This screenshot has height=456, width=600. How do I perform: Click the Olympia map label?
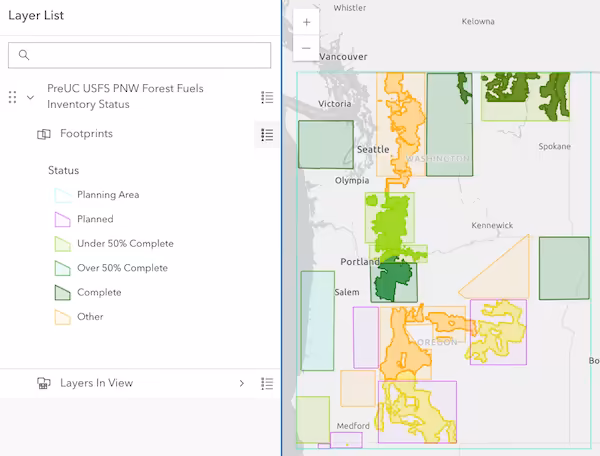352,181
